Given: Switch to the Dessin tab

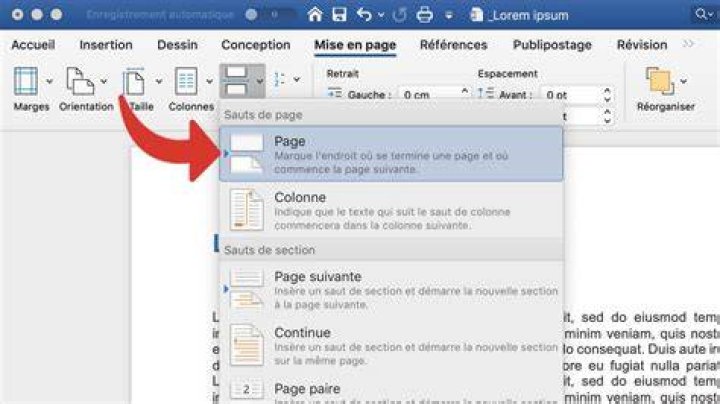Looking at the screenshot, I should tap(177, 45).
